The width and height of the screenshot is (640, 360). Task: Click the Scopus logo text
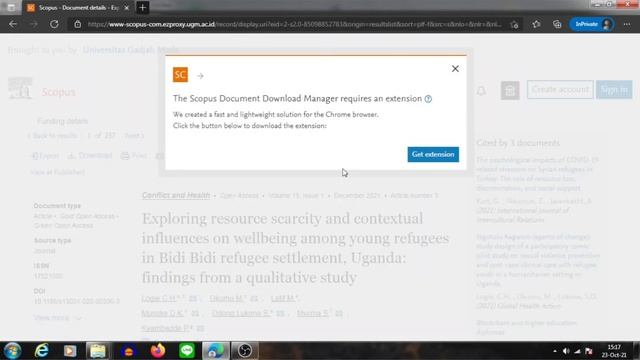(x=59, y=92)
